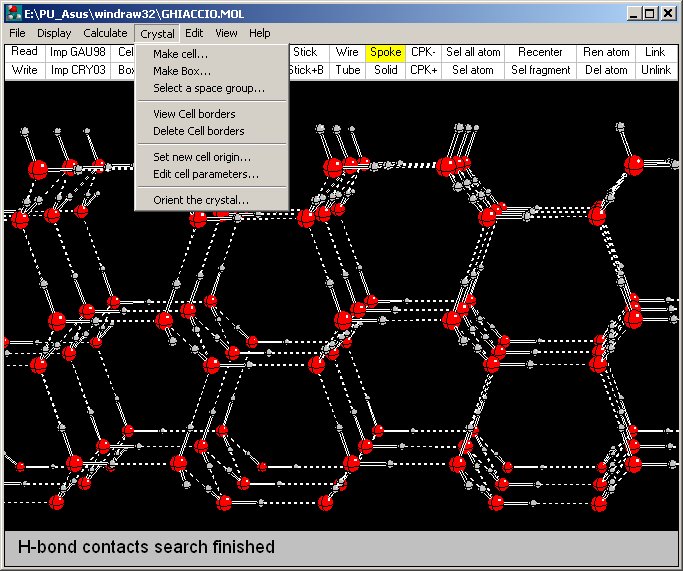Open the View menu

226,33
